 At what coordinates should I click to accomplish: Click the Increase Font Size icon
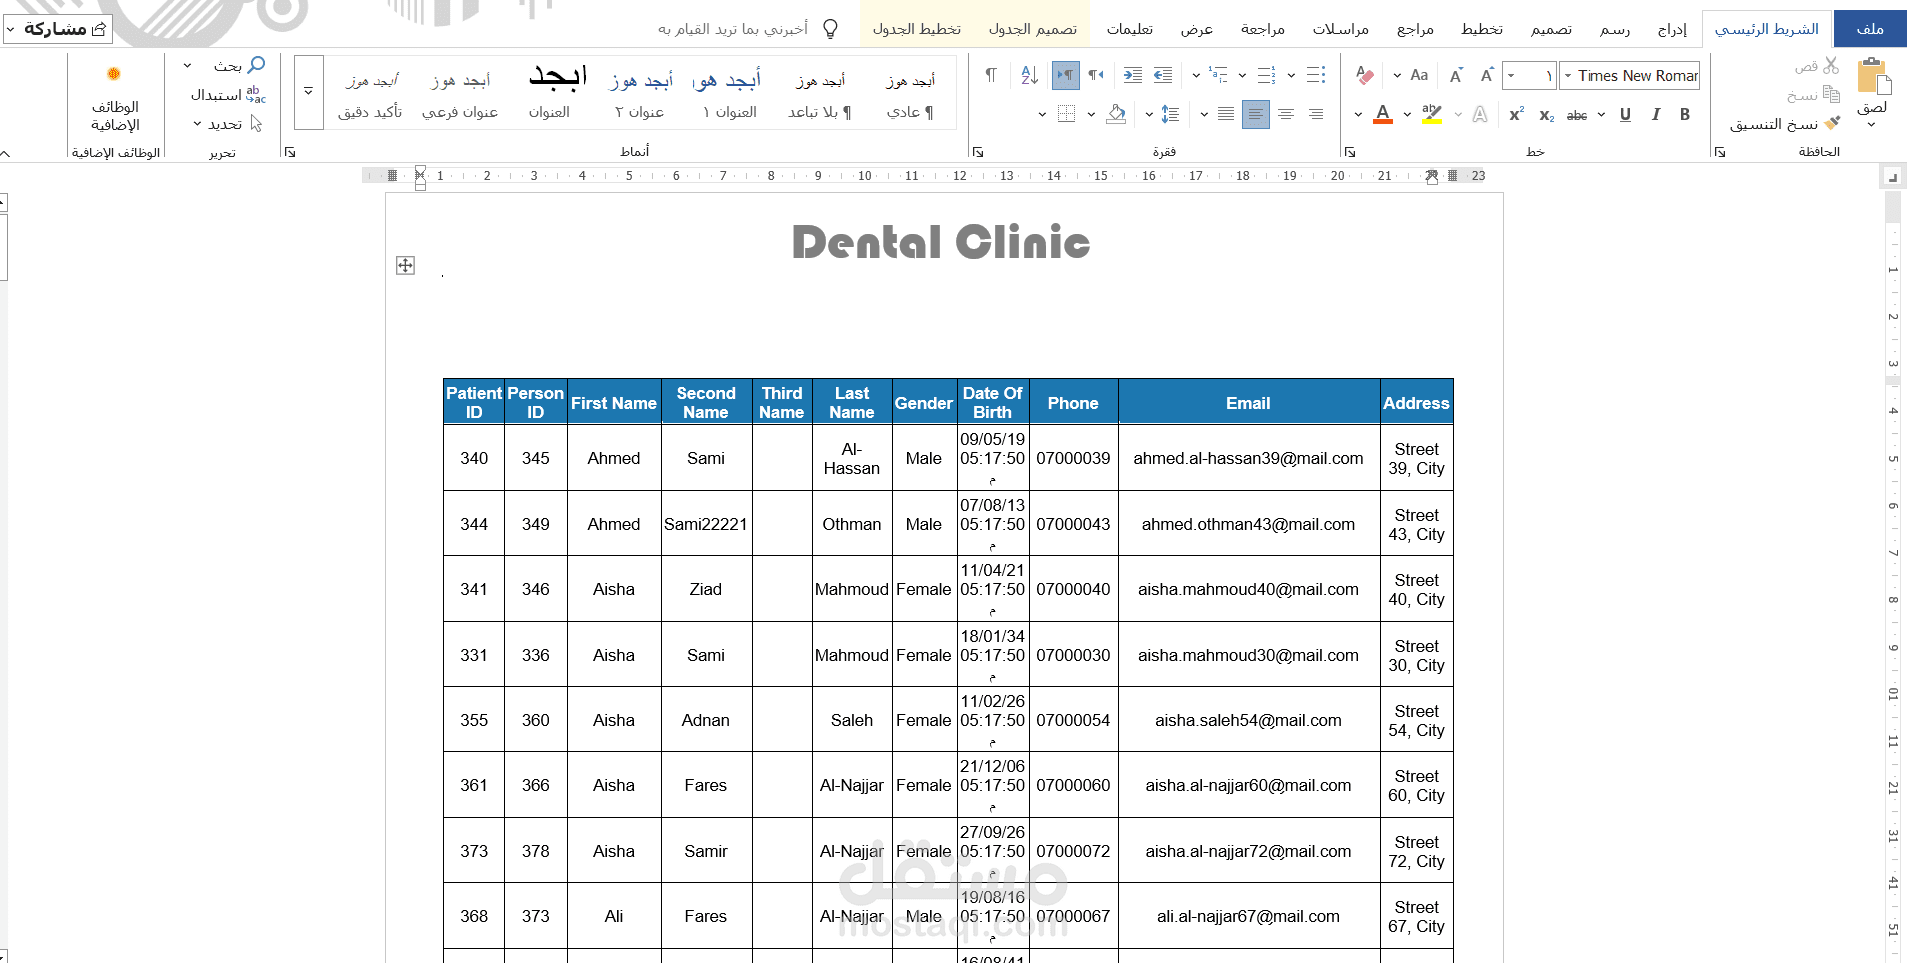click(1487, 75)
